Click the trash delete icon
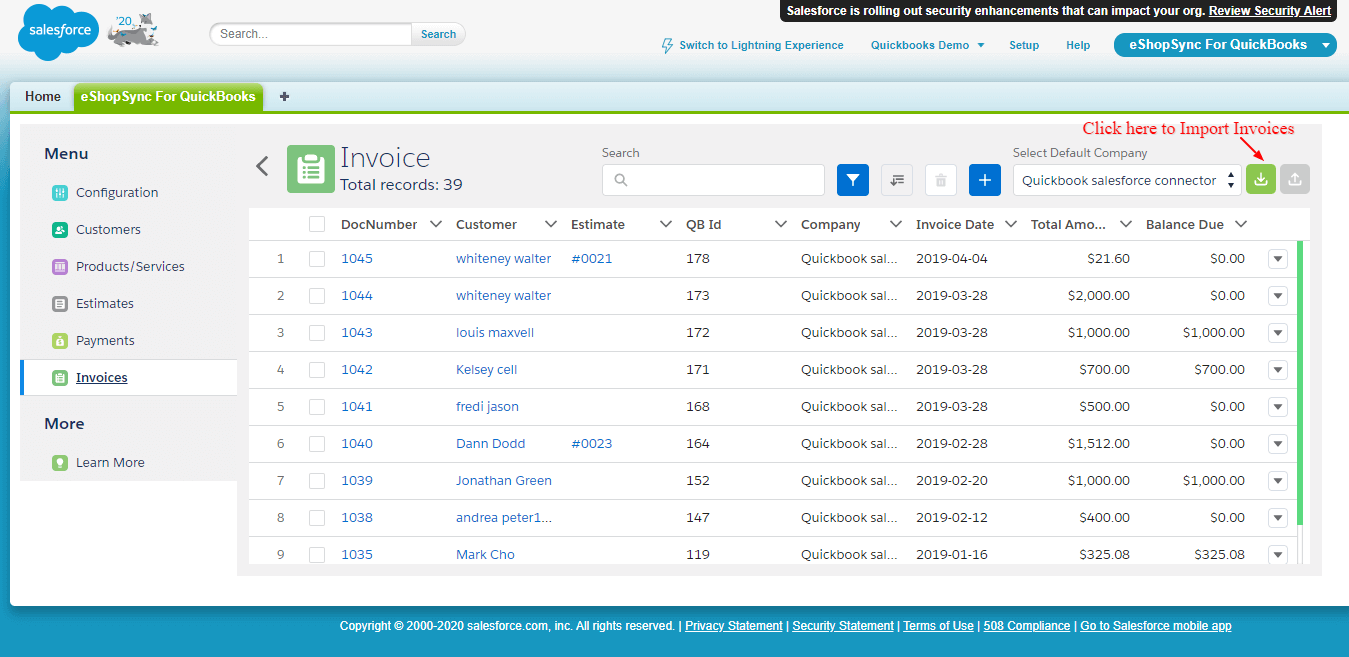The height and width of the screenshot is (657, 1349). coord(940,180)
